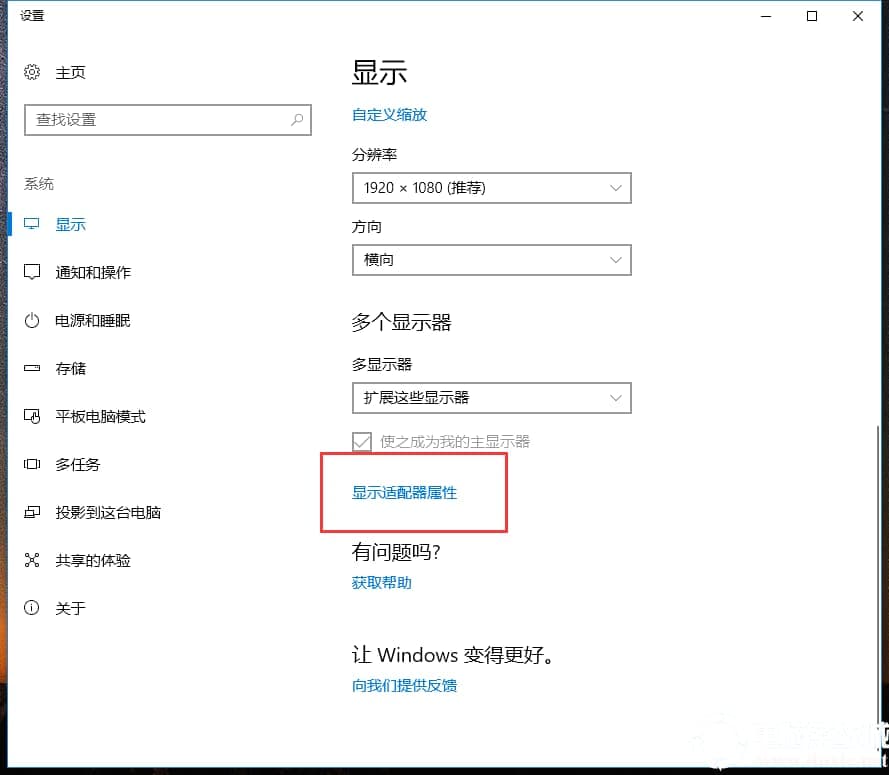
Task: Open 共享的体验 with its share icon
Action: [30, 560]
